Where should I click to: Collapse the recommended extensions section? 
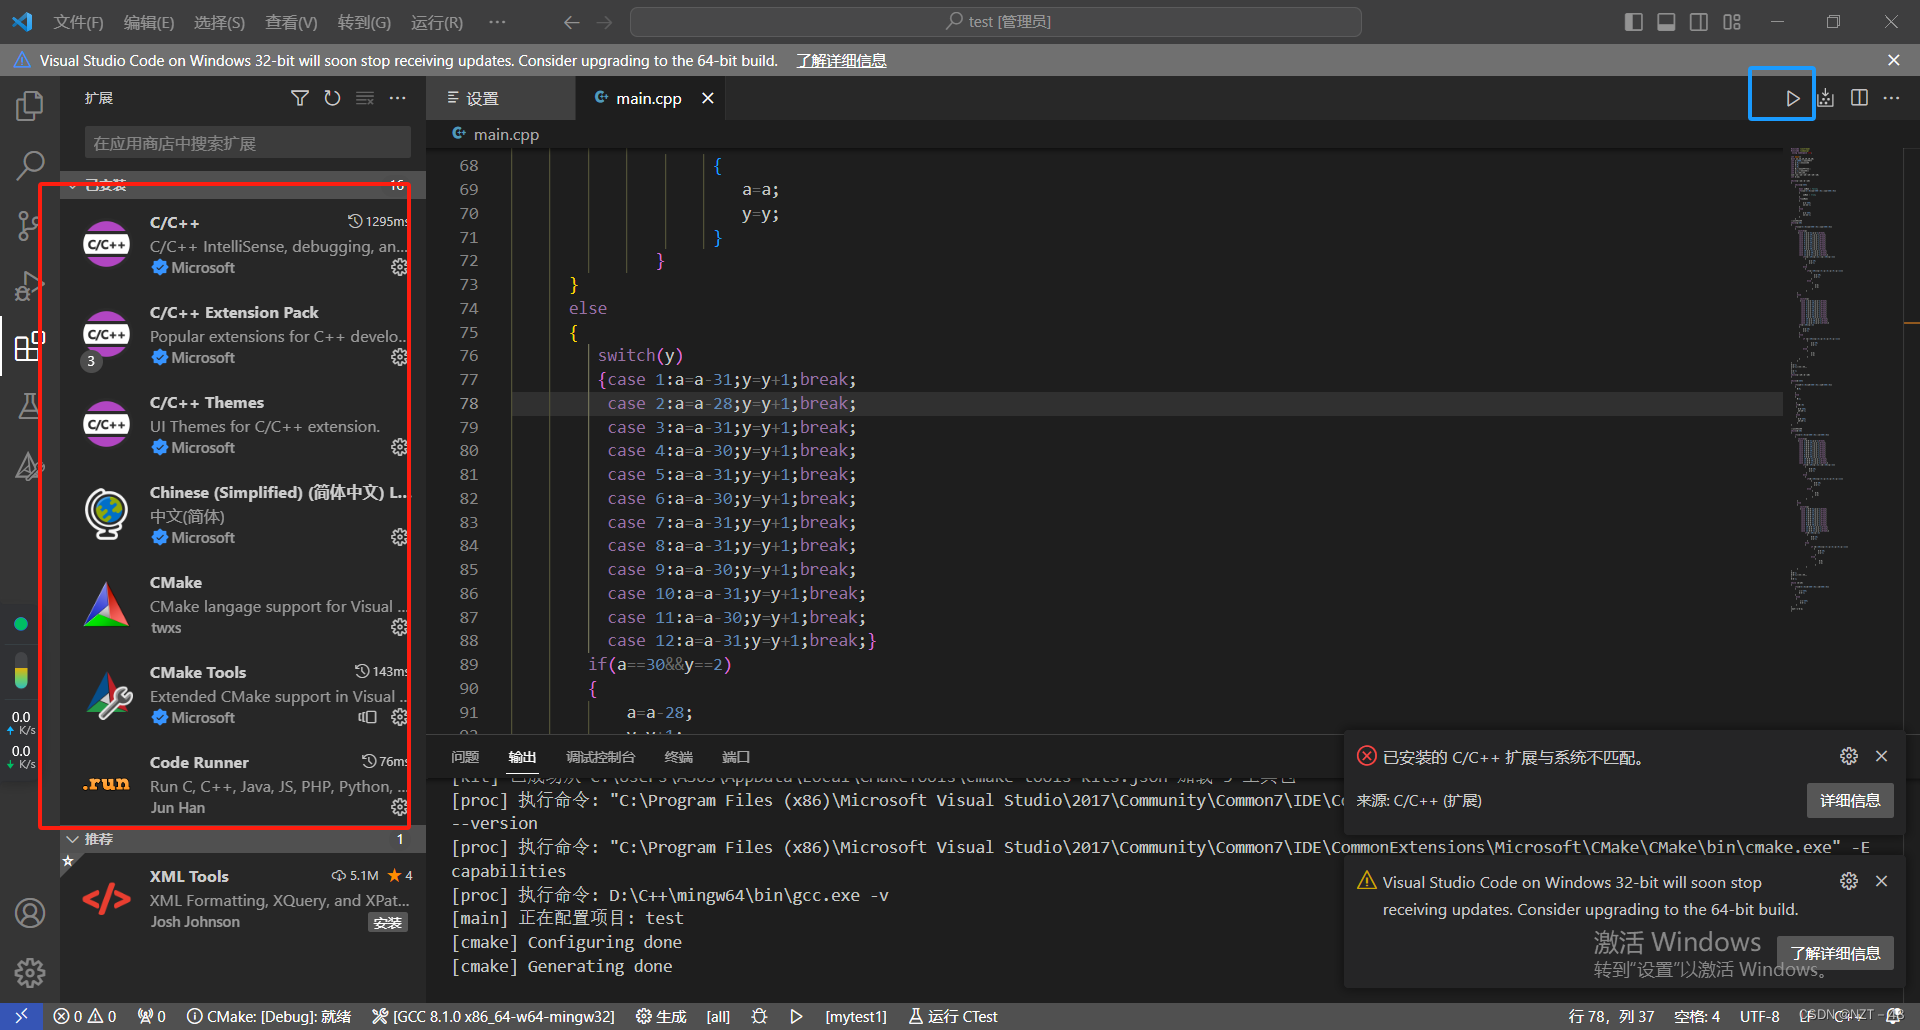(x=242, y=839)
